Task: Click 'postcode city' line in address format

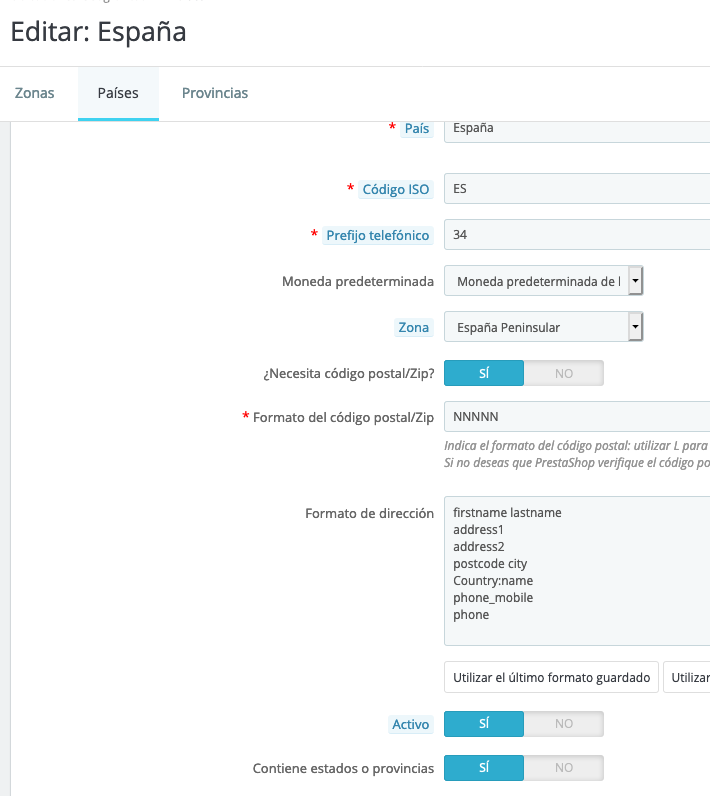Action: point(490,563)
